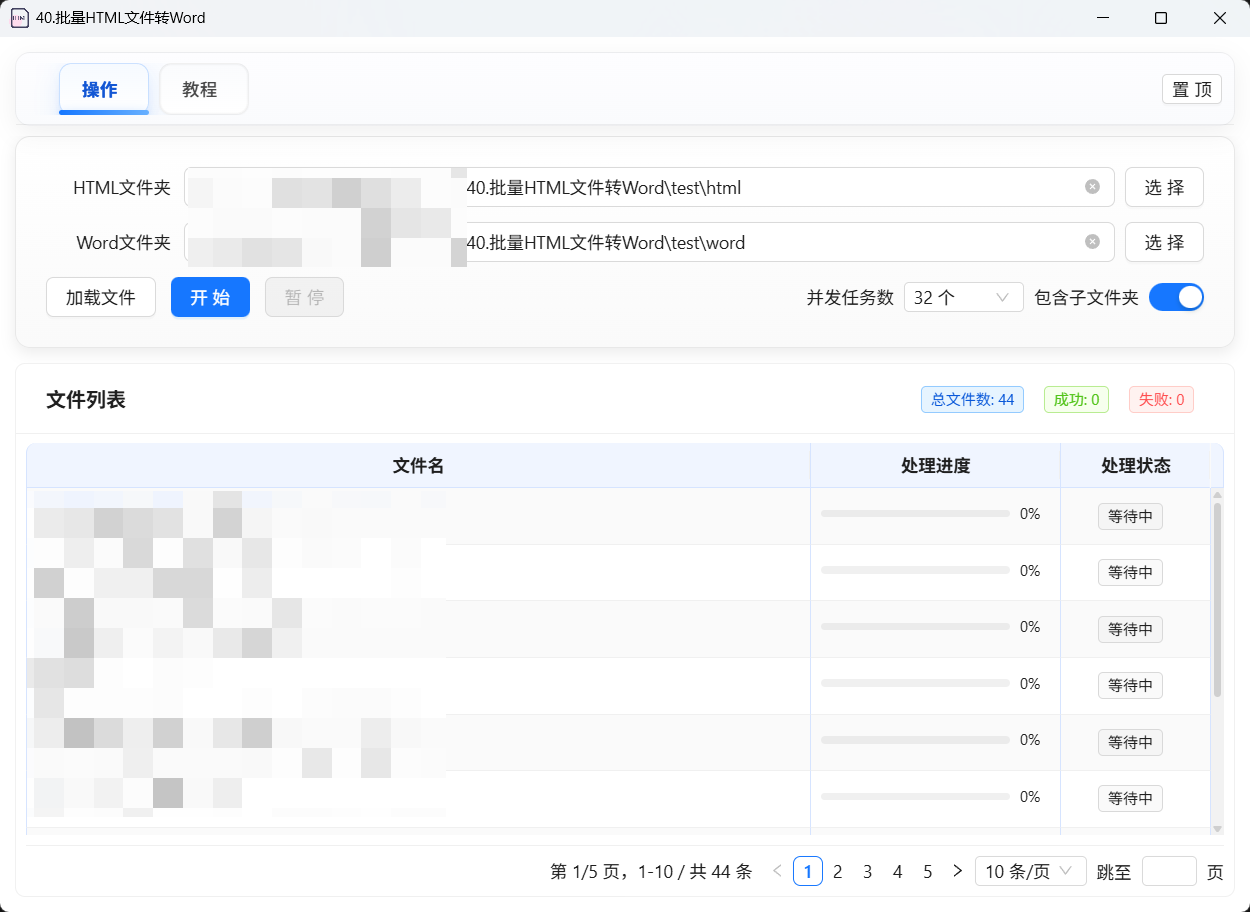
Task: Go to the previous page arrow
Action: click(x=777, y=871)
